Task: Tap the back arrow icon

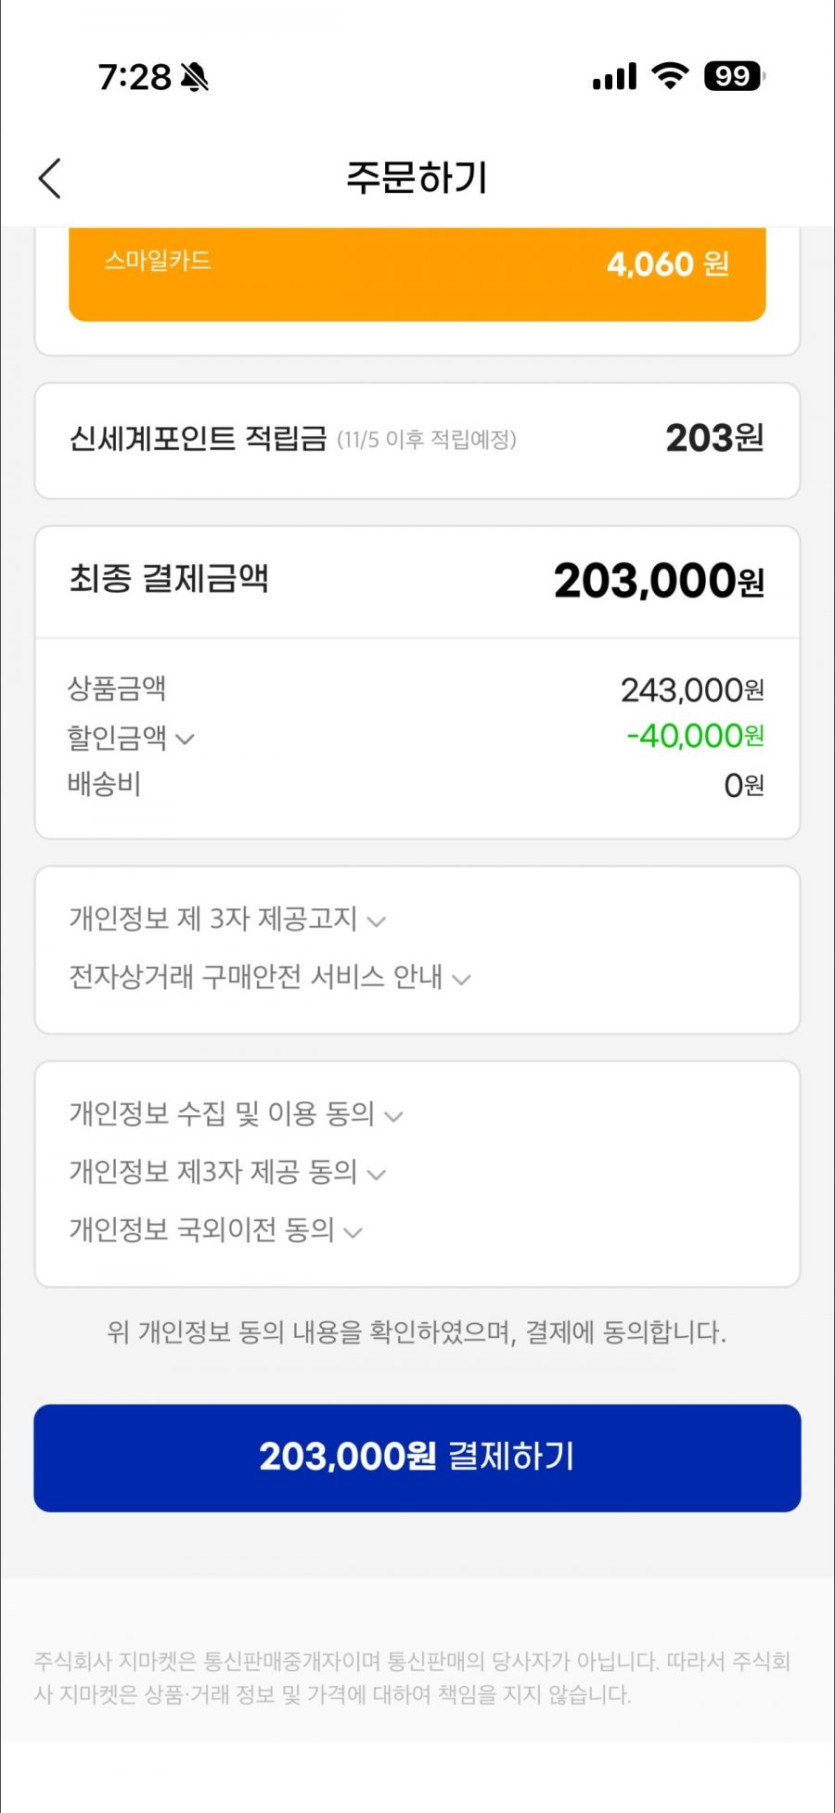Action: pos(50,178)
